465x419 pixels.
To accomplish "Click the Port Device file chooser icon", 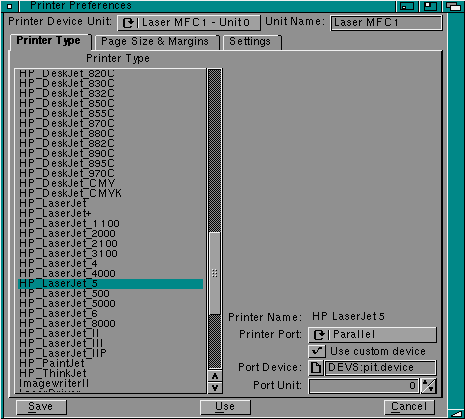I will 316,367.
